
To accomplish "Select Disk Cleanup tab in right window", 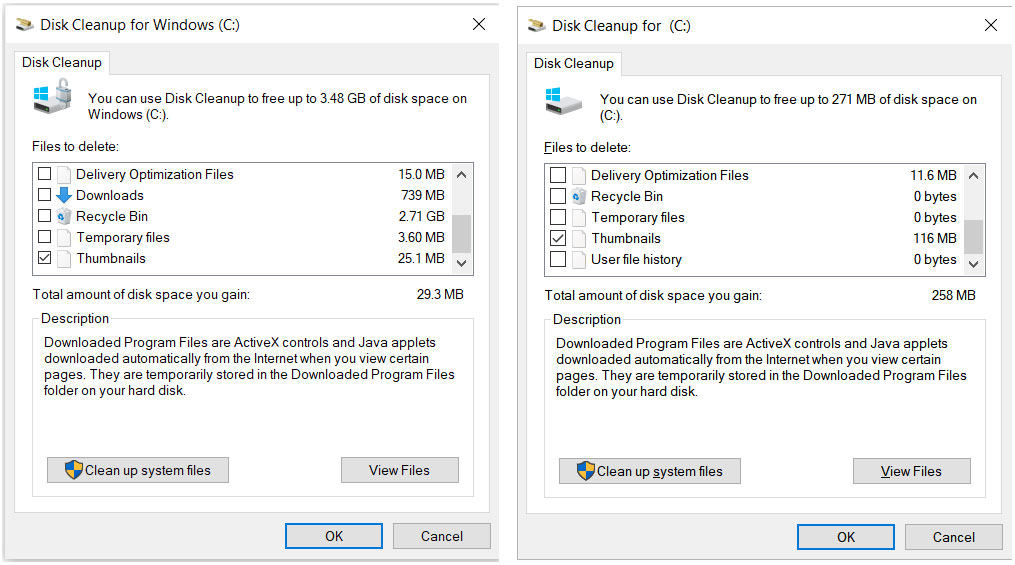I will pyautogui.click(x=574, y=63).
